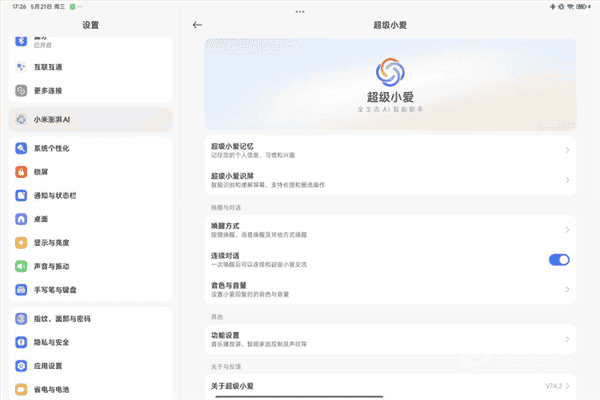Tap the Wi-Fi indicator in status bar
Viewport: 600px width, 400px height.
point(571,7)
